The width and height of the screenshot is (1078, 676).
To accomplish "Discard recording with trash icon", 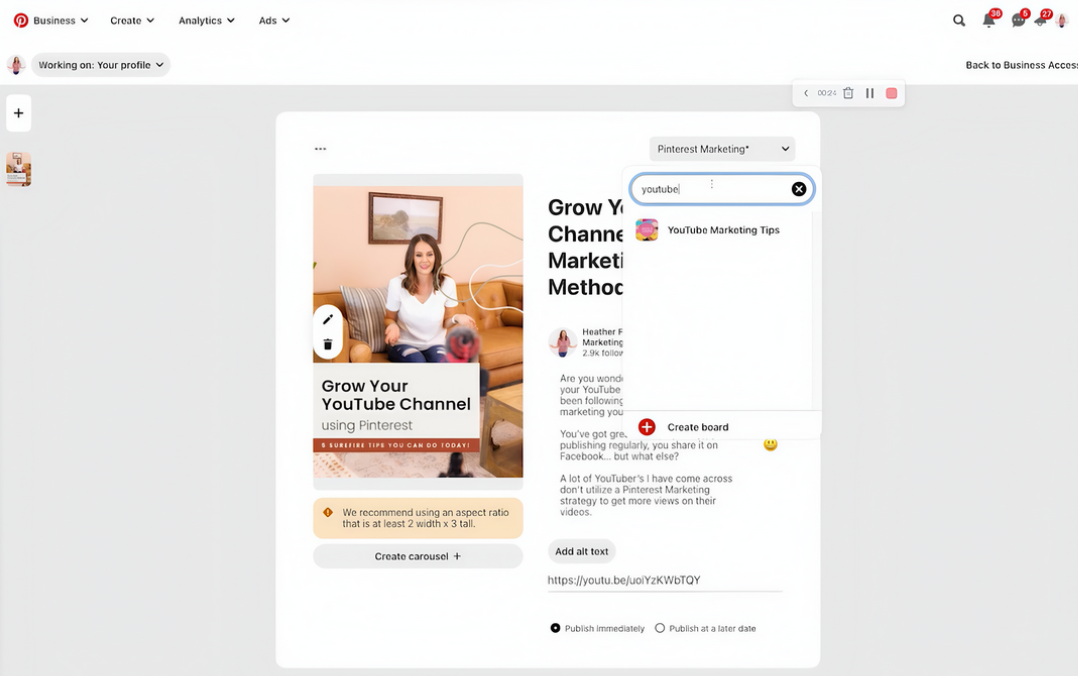I will point(848,93).
